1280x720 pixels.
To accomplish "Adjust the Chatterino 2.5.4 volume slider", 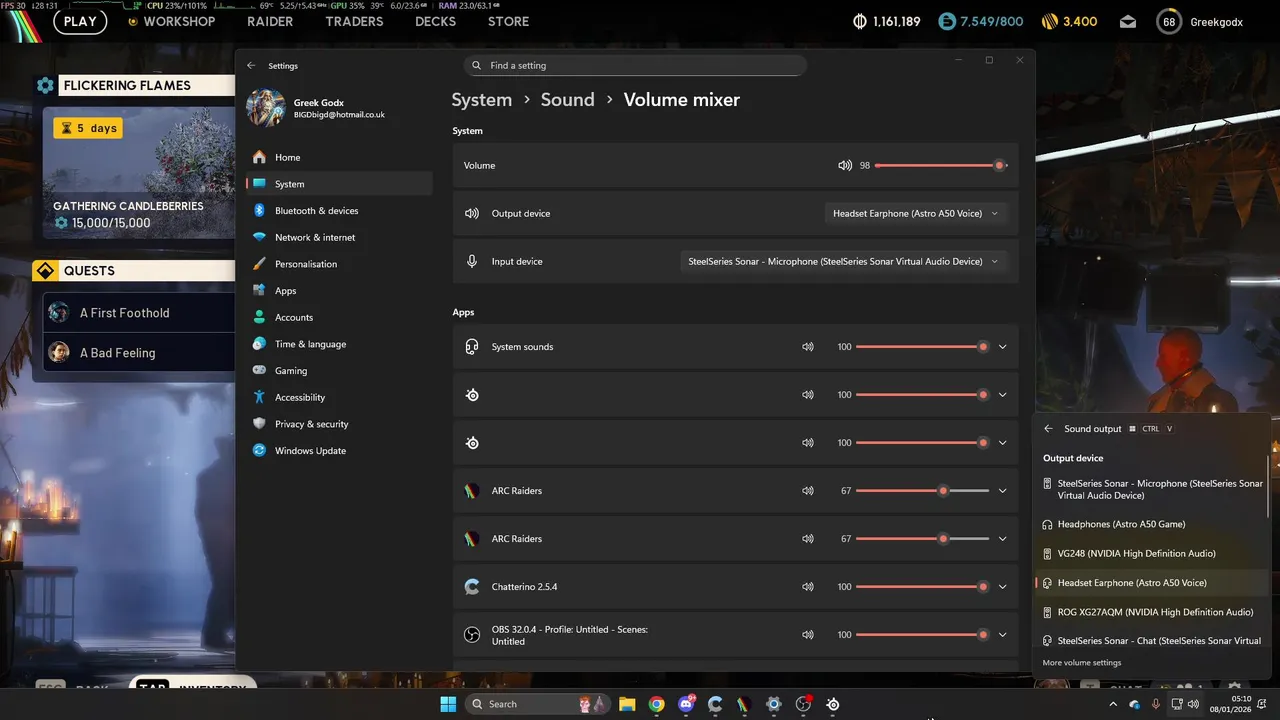I will [x=922, y=587].
